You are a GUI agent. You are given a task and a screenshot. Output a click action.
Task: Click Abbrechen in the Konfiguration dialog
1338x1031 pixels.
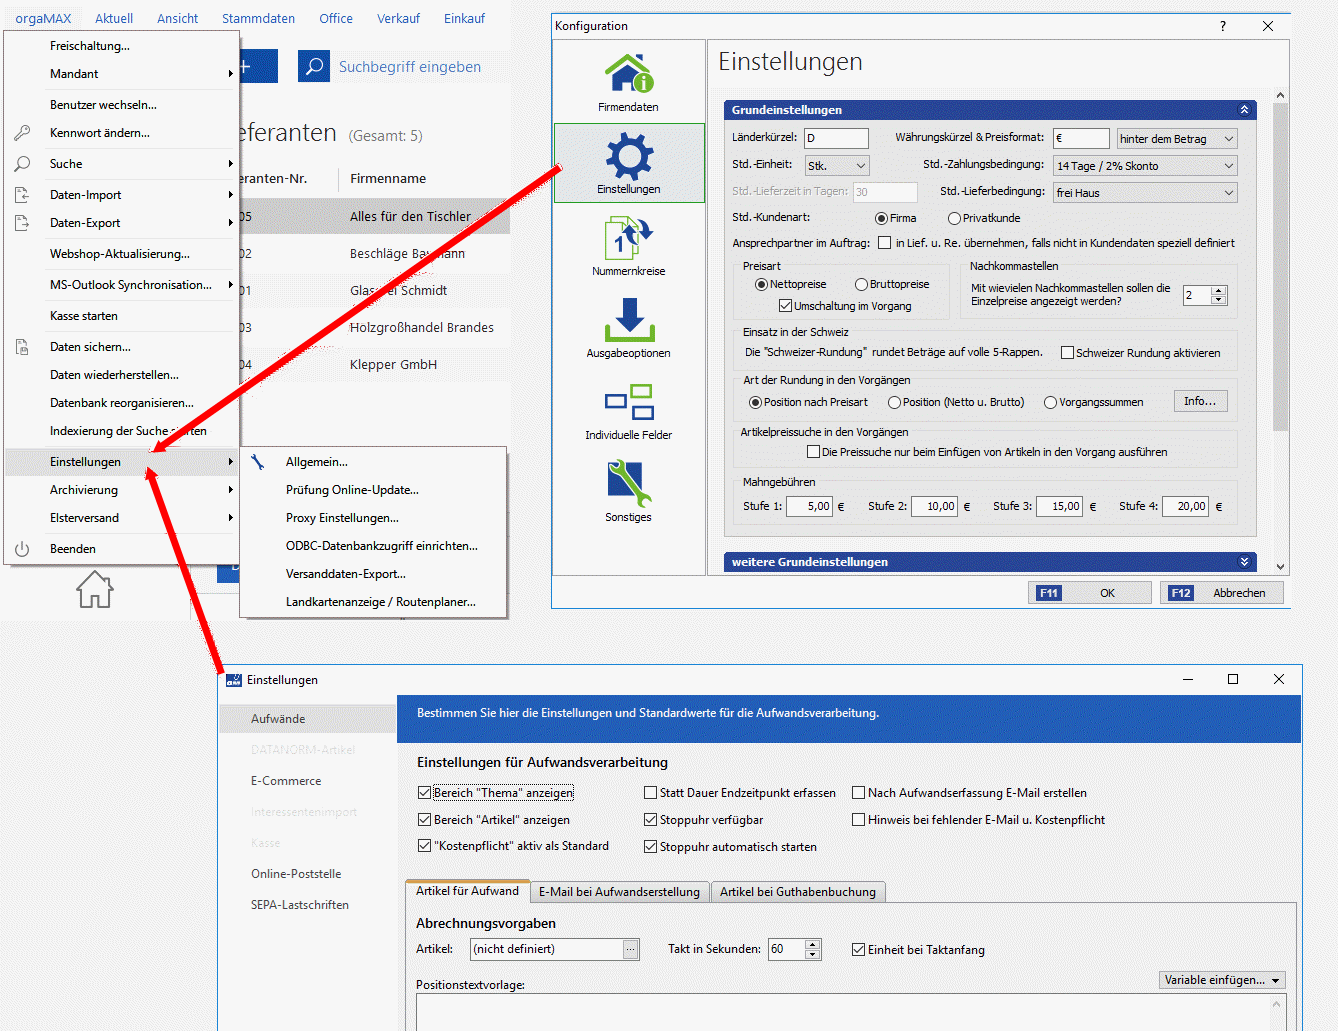[1221, 593]
